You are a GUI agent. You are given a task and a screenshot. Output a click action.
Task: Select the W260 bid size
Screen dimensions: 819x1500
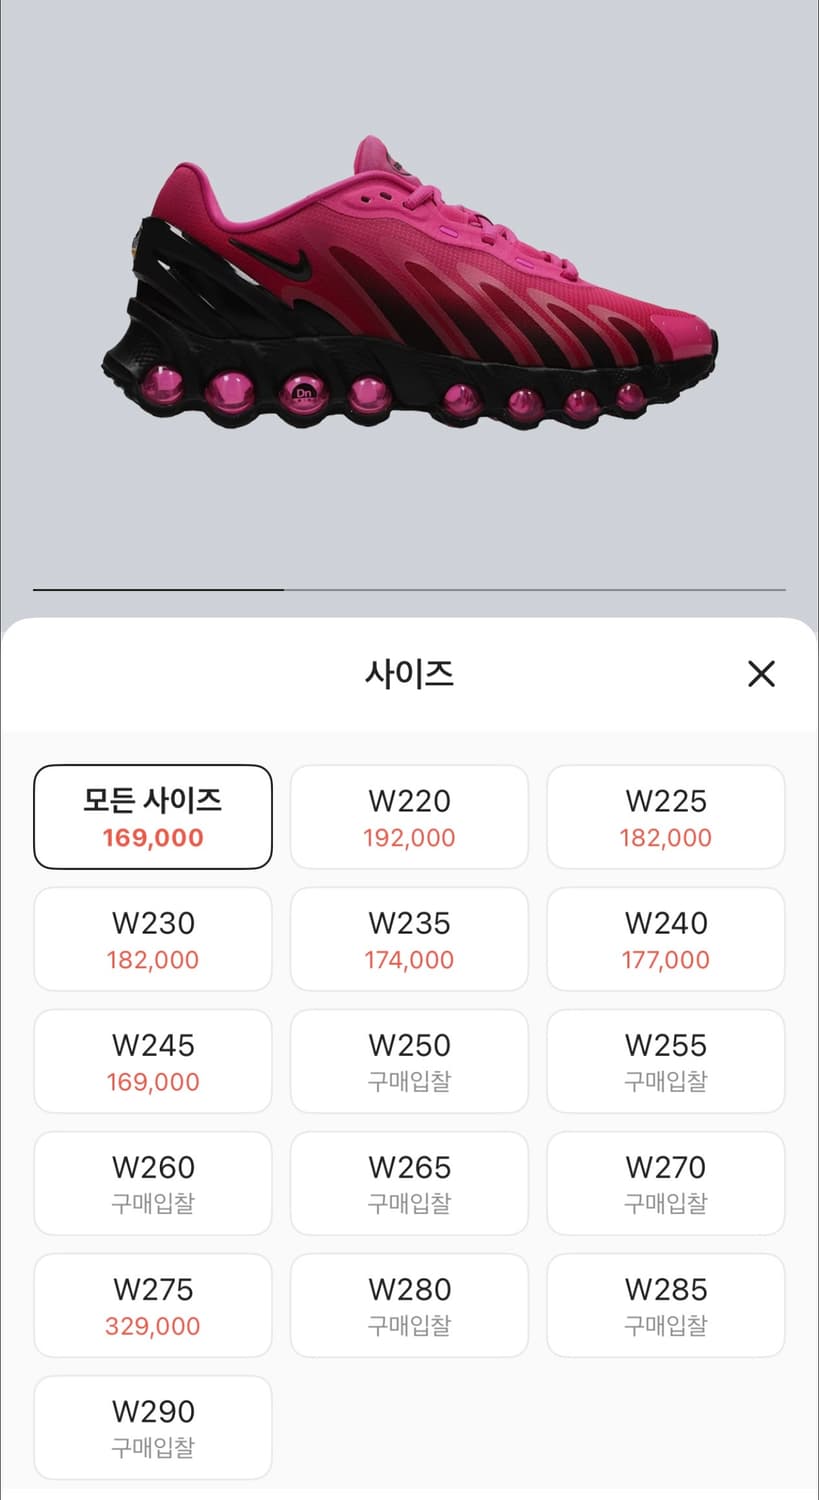(153, 1183)
